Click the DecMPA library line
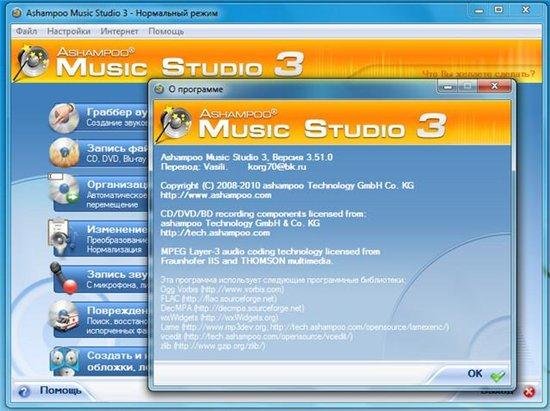 232,308
